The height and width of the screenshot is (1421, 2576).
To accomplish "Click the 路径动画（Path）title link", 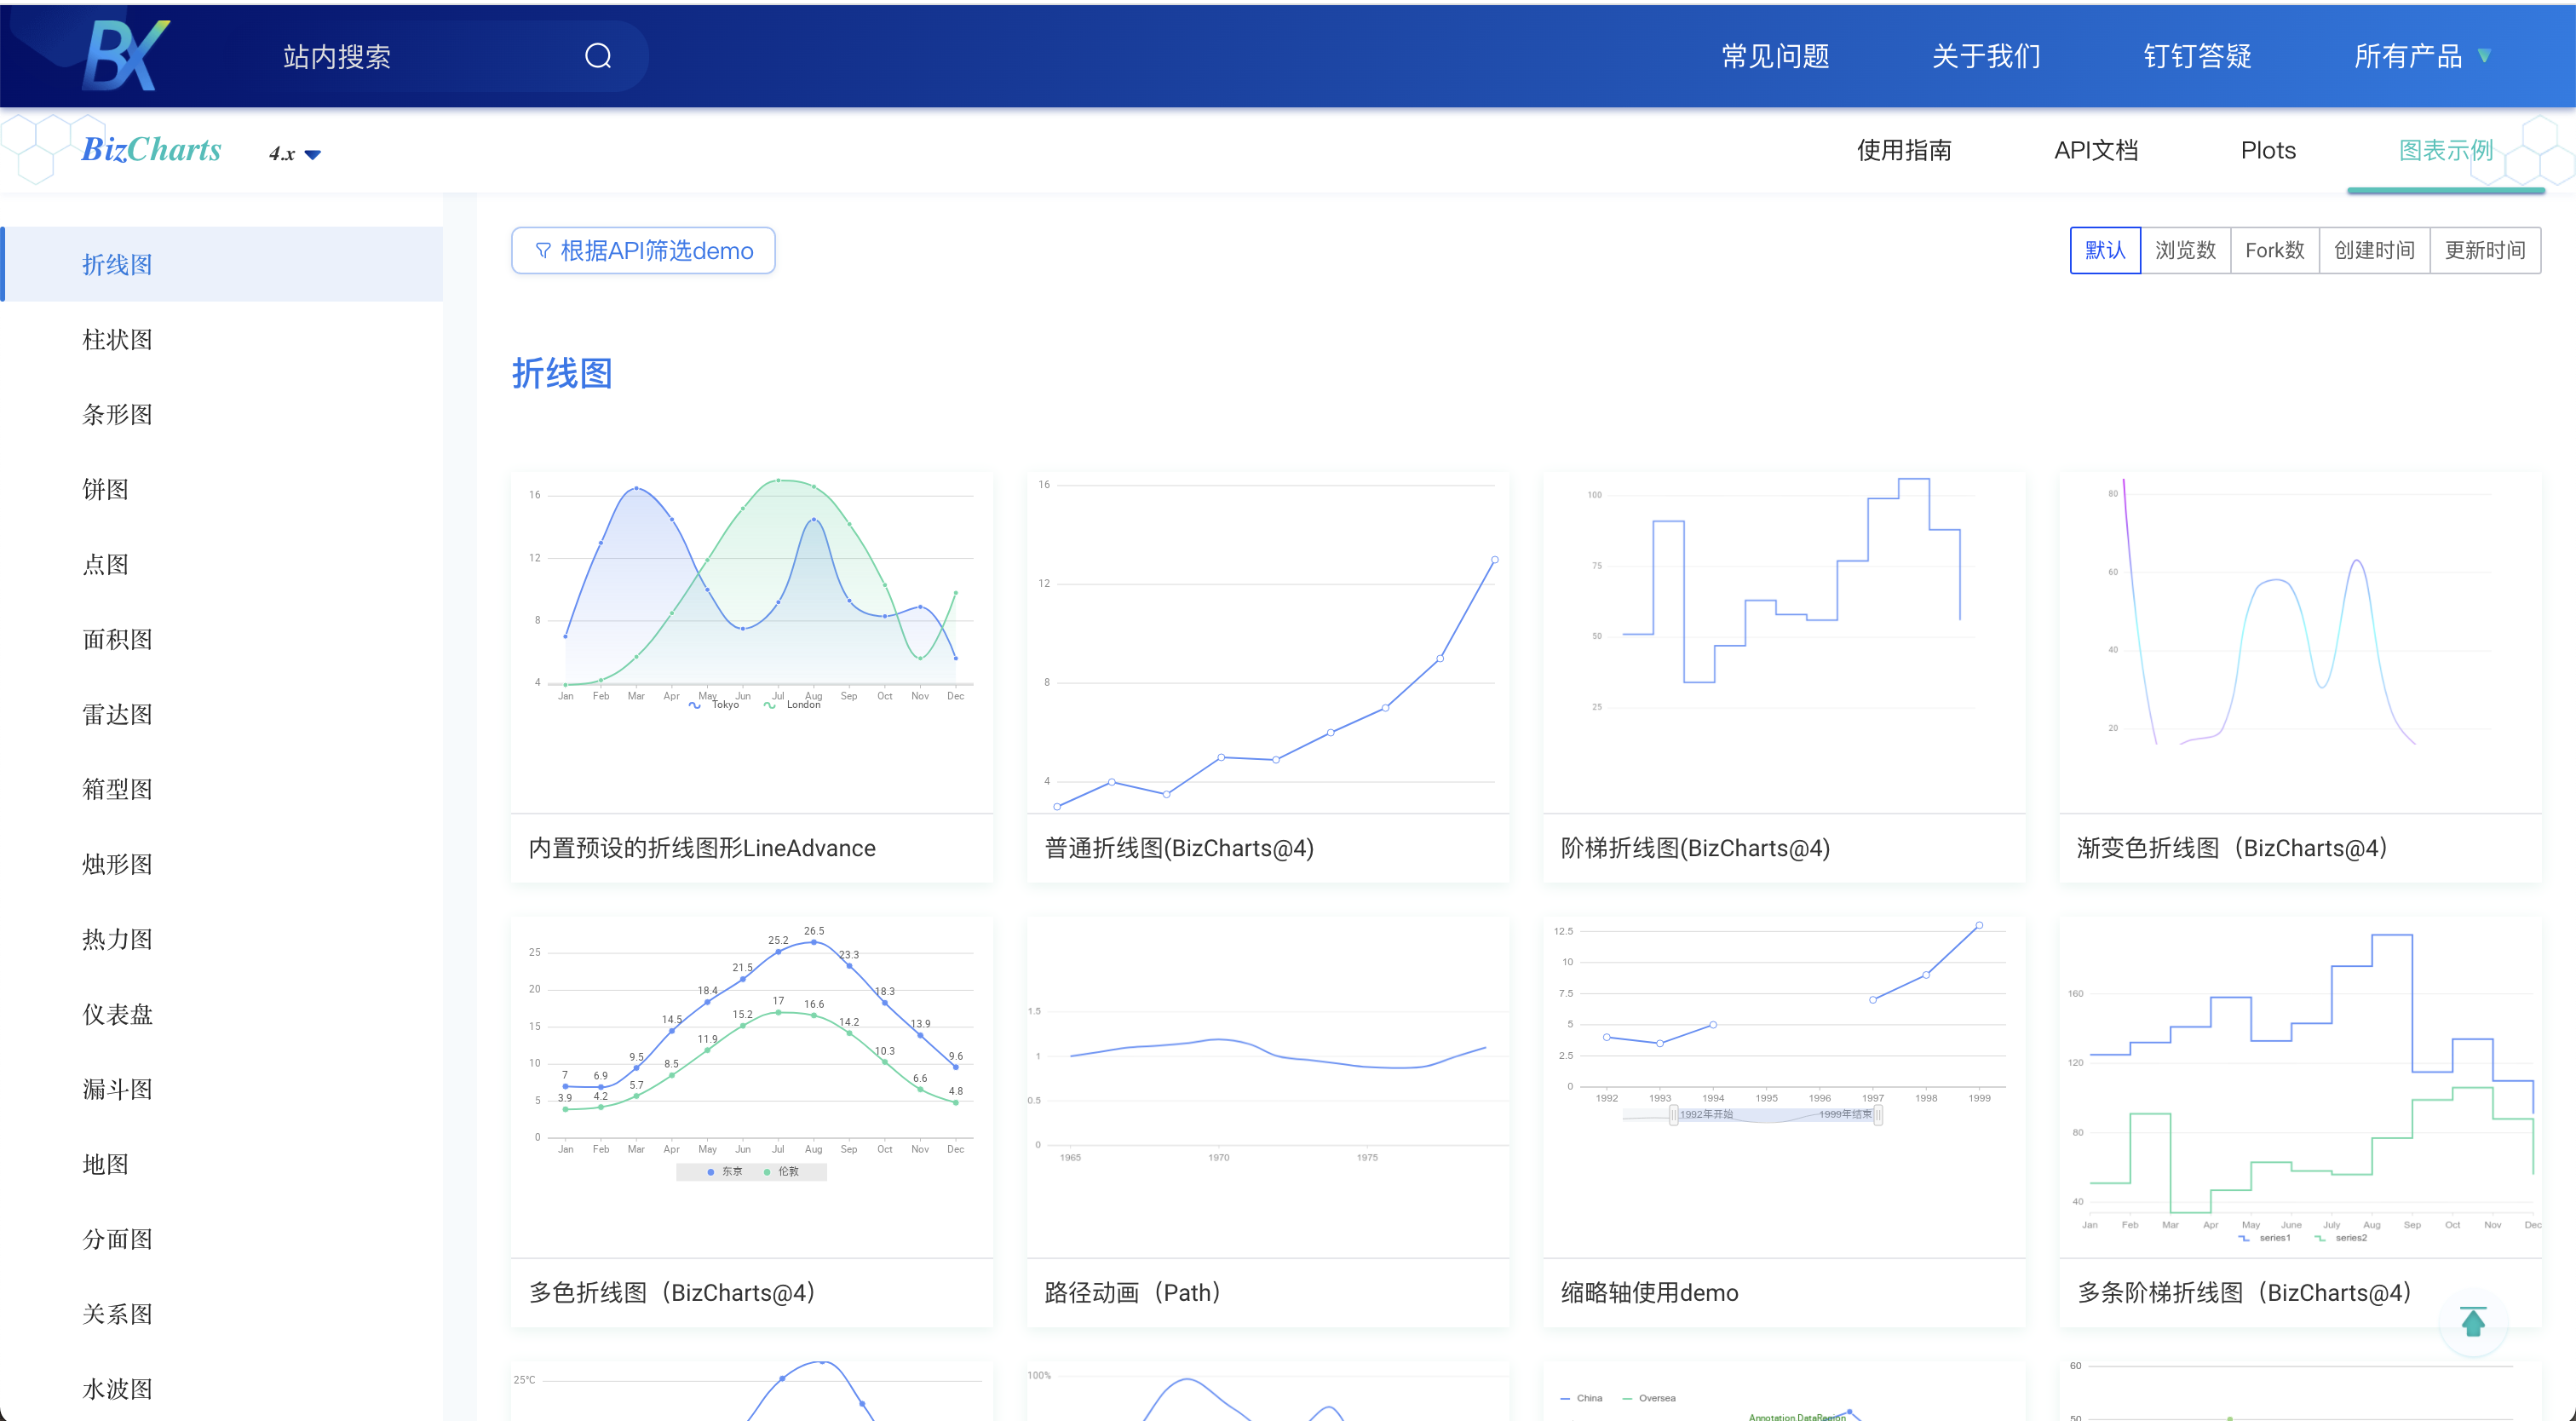I will (x=1133, y=1293).
